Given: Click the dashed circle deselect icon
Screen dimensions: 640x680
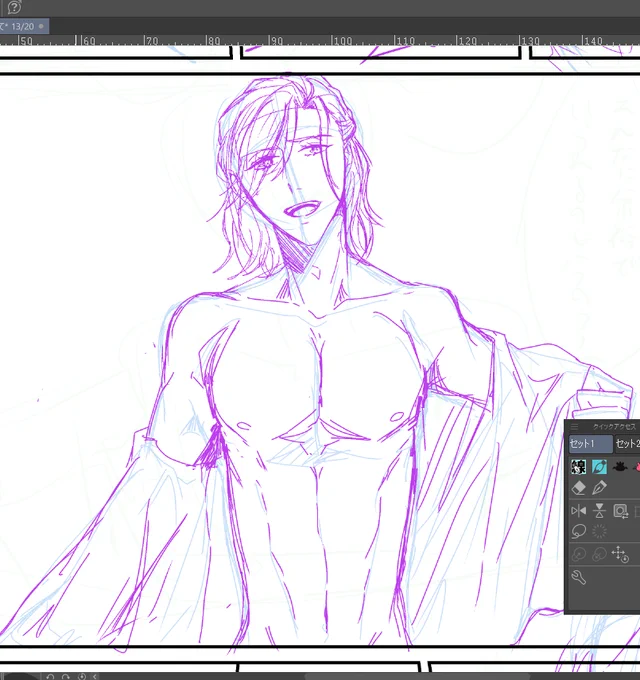Looking at the screenshot, I should pyautogui.click(x=599, y=531).
